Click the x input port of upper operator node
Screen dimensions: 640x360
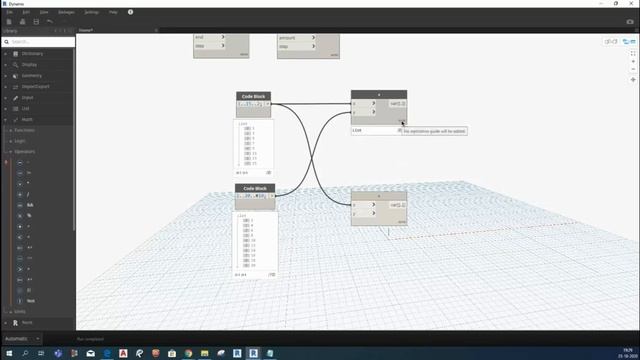tap(364, 103)
